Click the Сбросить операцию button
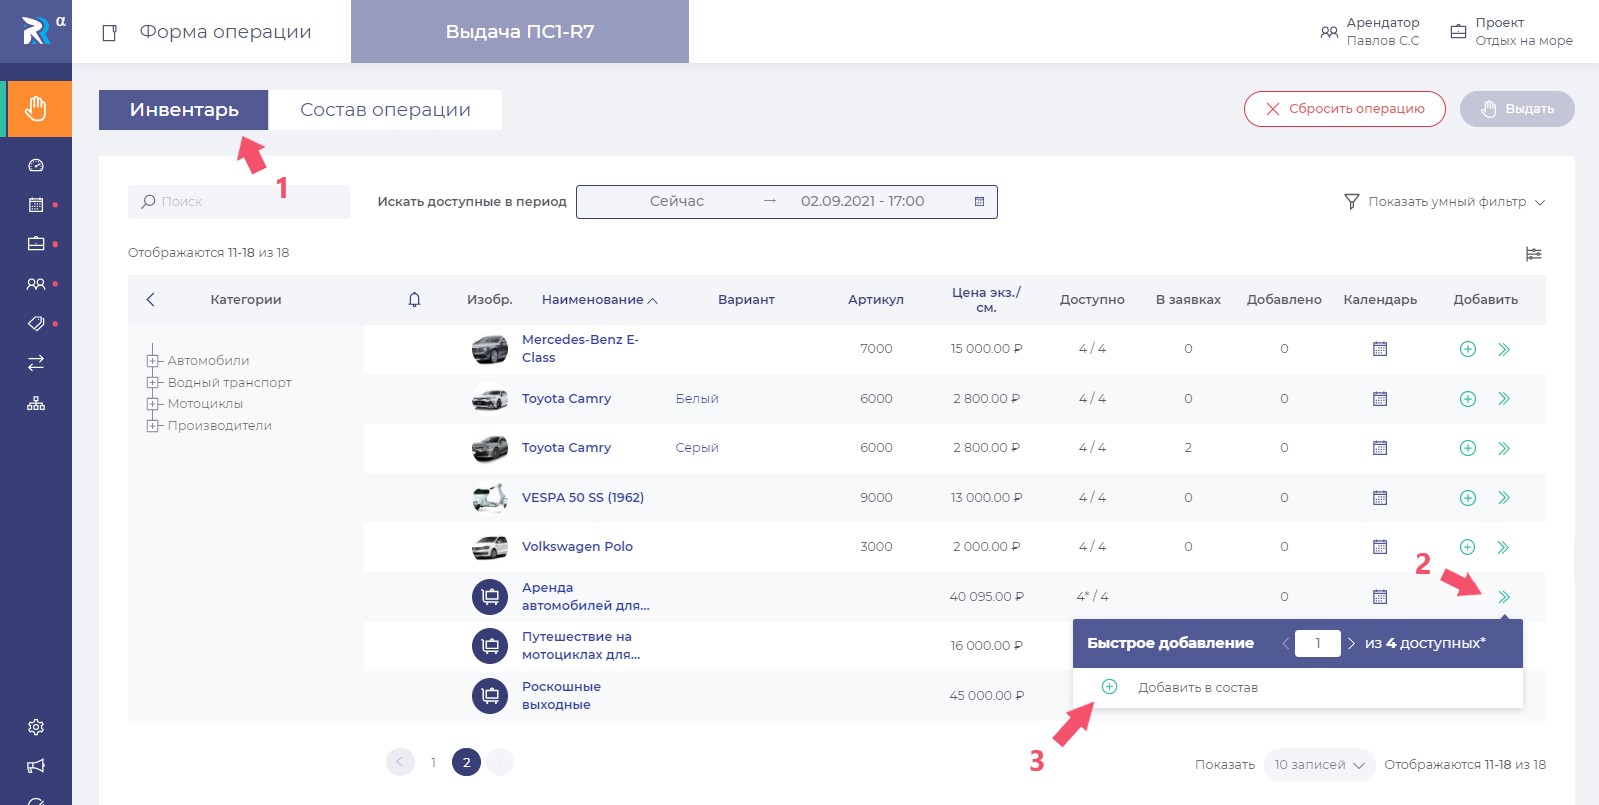This screenshot has height=805, width=1599. (1345, 109)
